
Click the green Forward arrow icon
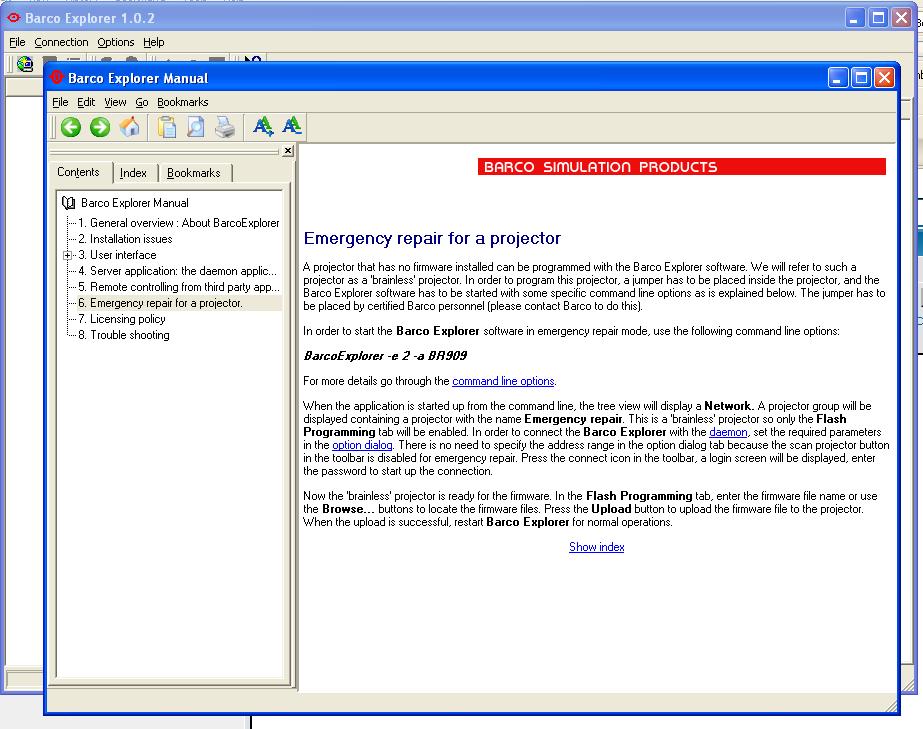pyautogui.click(x=100, y=127)
